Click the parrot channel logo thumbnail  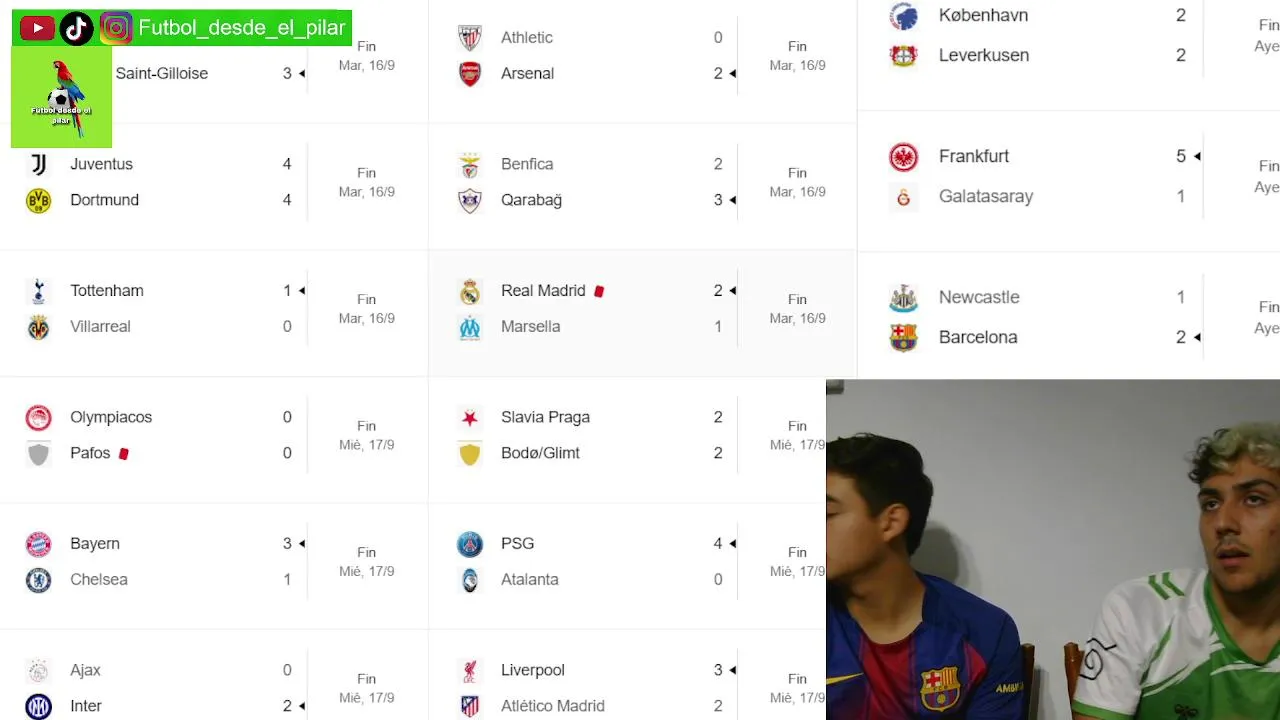(x=61, y=98)
